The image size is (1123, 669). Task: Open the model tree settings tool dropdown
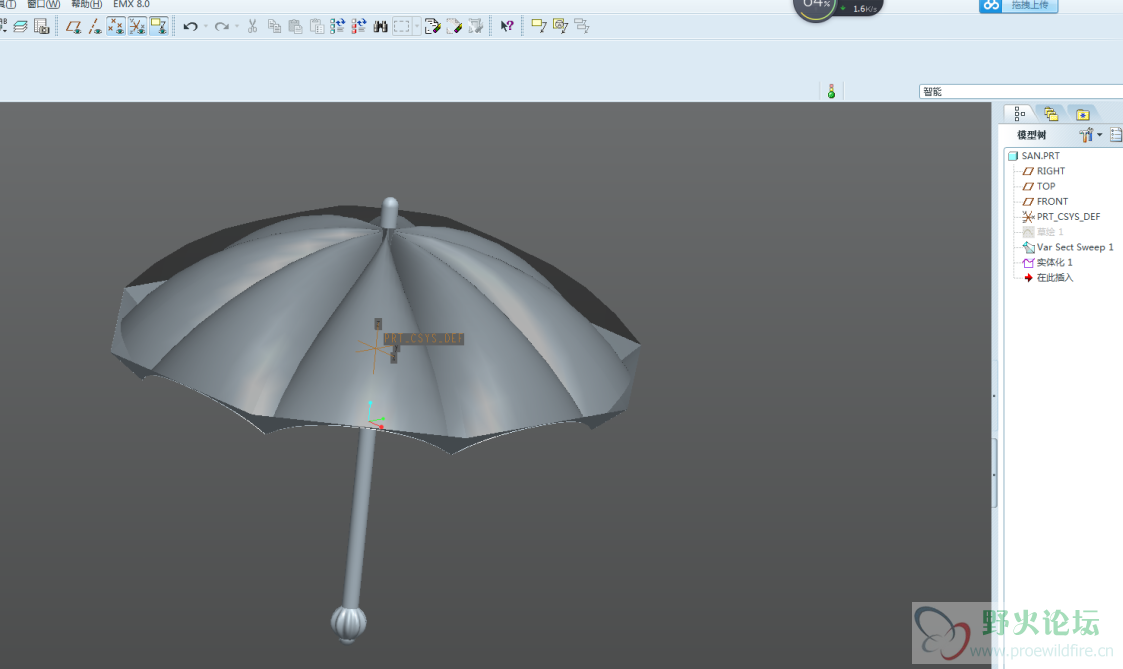[x=1091, y=135]
